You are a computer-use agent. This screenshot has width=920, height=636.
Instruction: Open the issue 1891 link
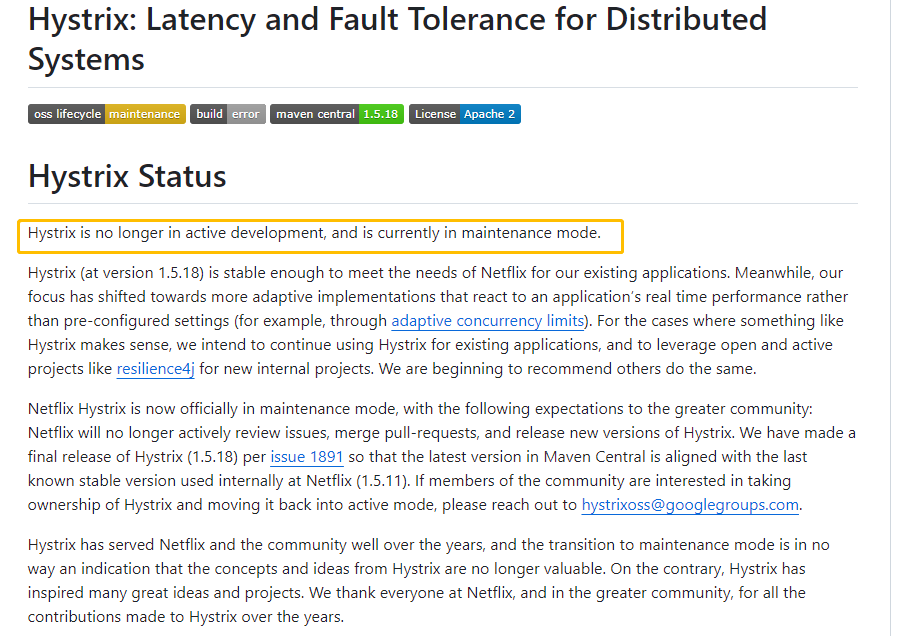point(307,457)
